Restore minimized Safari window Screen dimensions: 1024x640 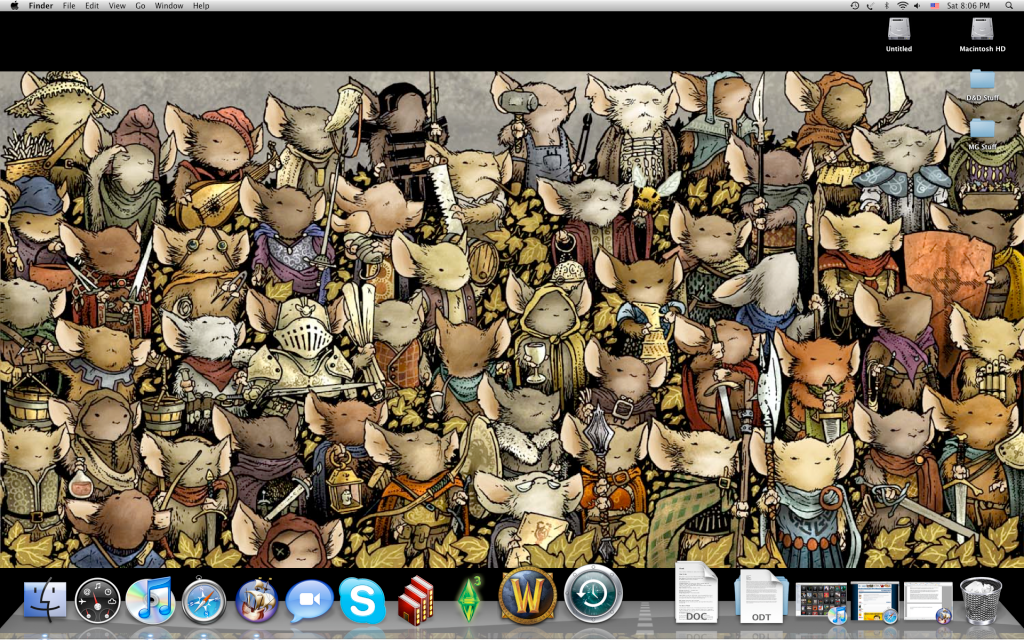tap(874, 602)
